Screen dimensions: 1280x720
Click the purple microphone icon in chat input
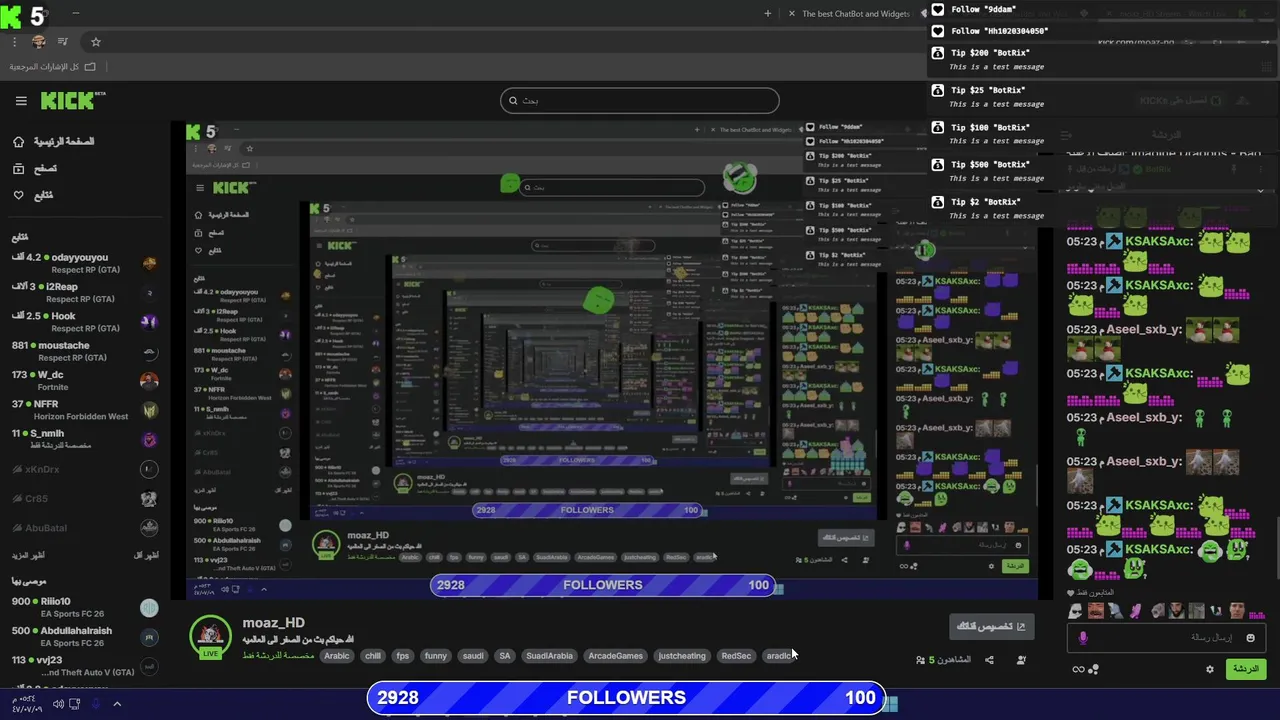pyautogui.click(x=1083, y=638)
